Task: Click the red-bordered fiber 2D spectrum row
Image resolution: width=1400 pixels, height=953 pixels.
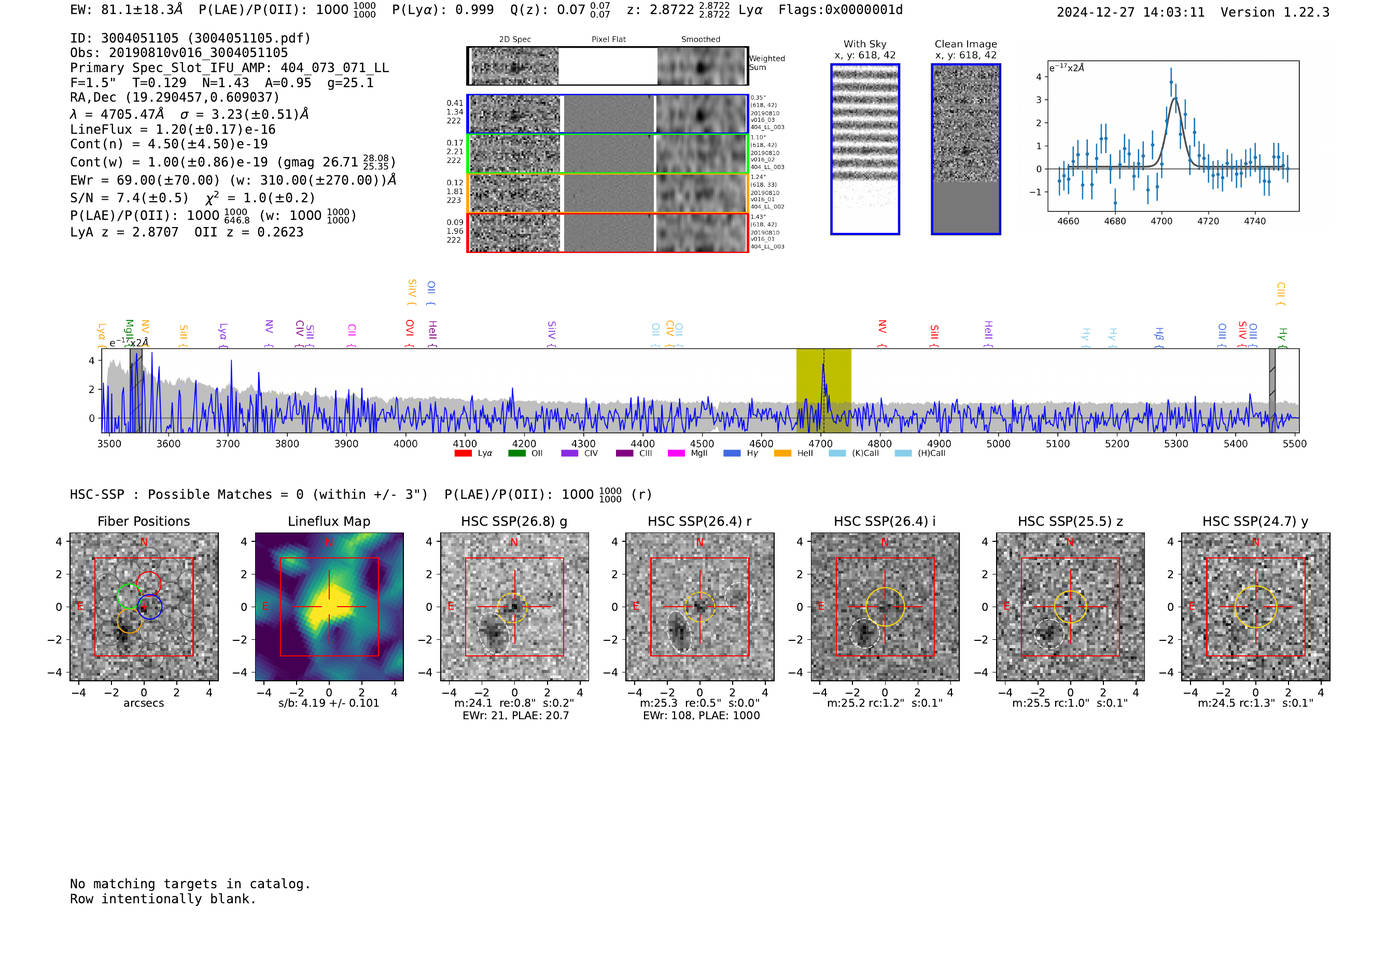Action: point(608,232)
